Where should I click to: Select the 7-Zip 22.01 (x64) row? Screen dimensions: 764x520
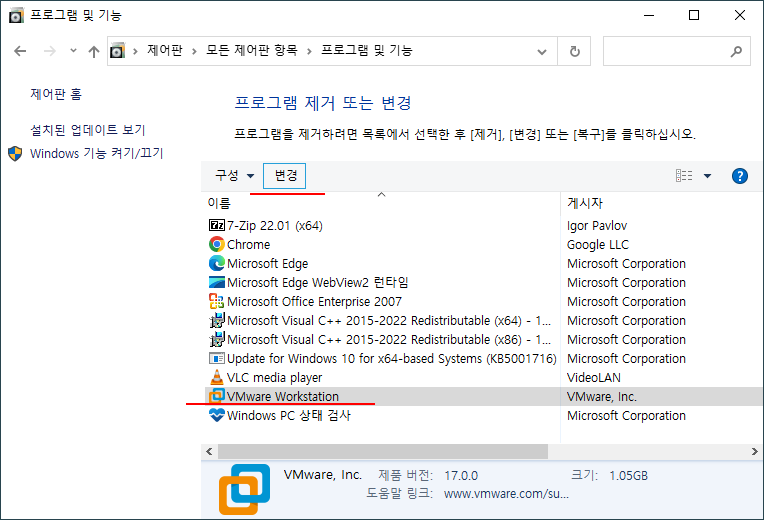pos(482,225)
